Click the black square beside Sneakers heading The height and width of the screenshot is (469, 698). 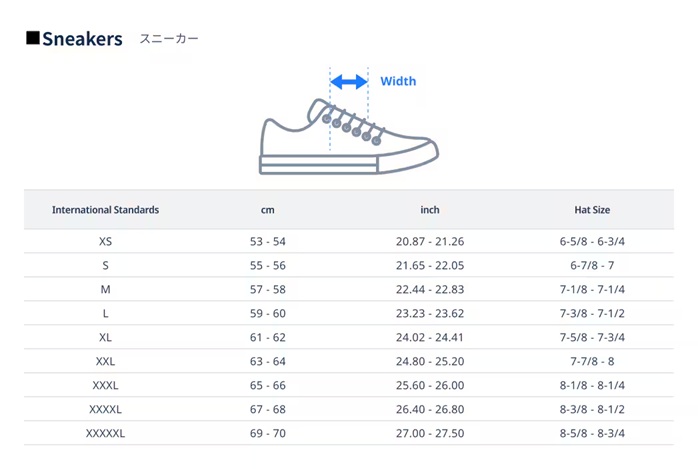coord(32,38)
